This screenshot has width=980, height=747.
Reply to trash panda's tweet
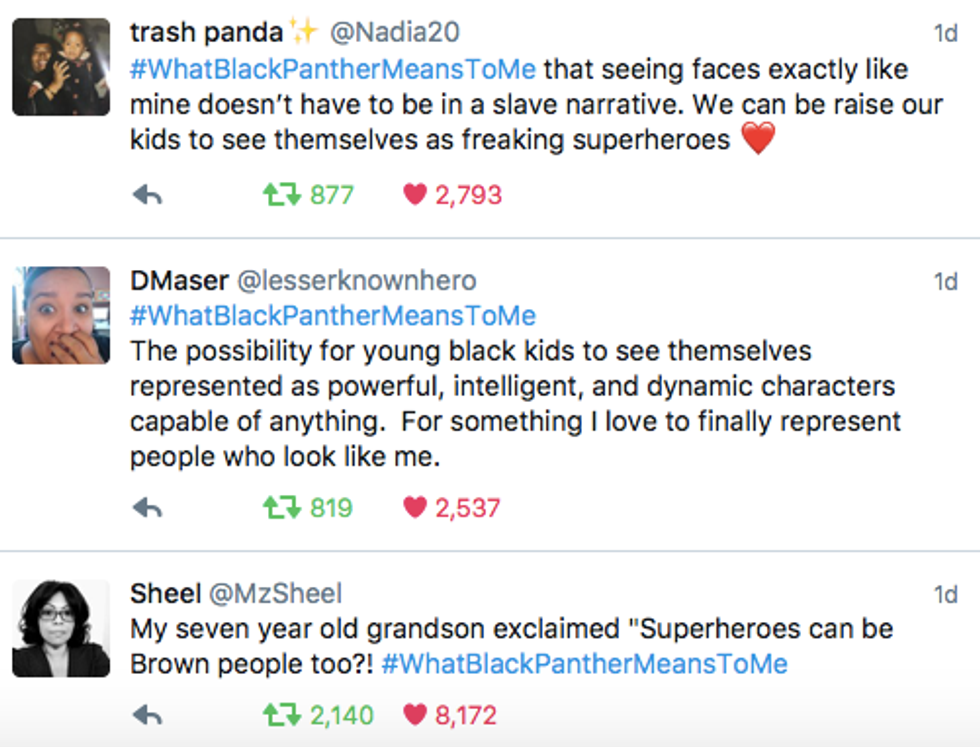pos(147,195)
